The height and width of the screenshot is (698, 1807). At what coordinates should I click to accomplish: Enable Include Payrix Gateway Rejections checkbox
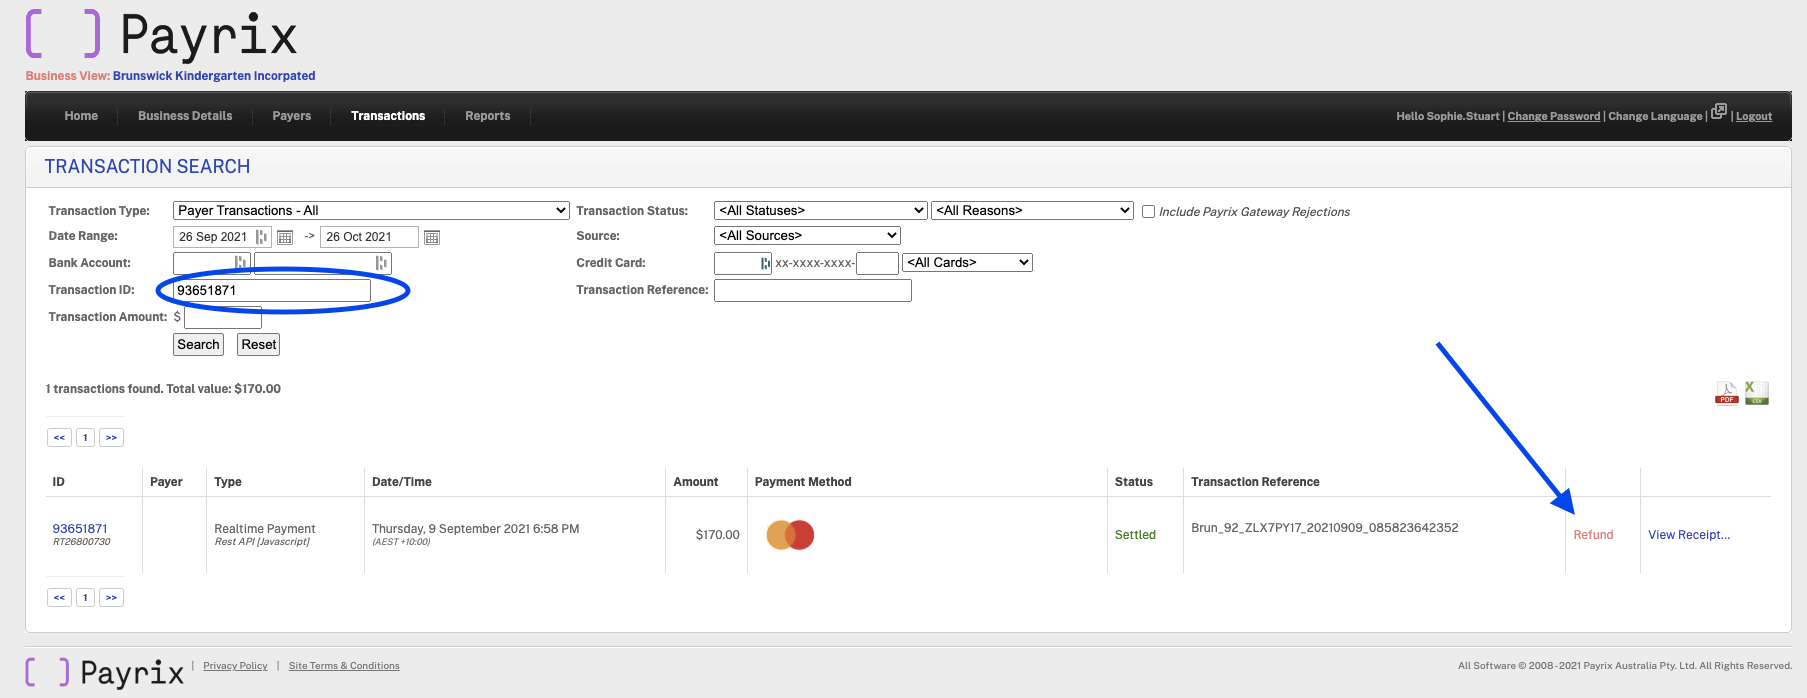[1148, 211]
